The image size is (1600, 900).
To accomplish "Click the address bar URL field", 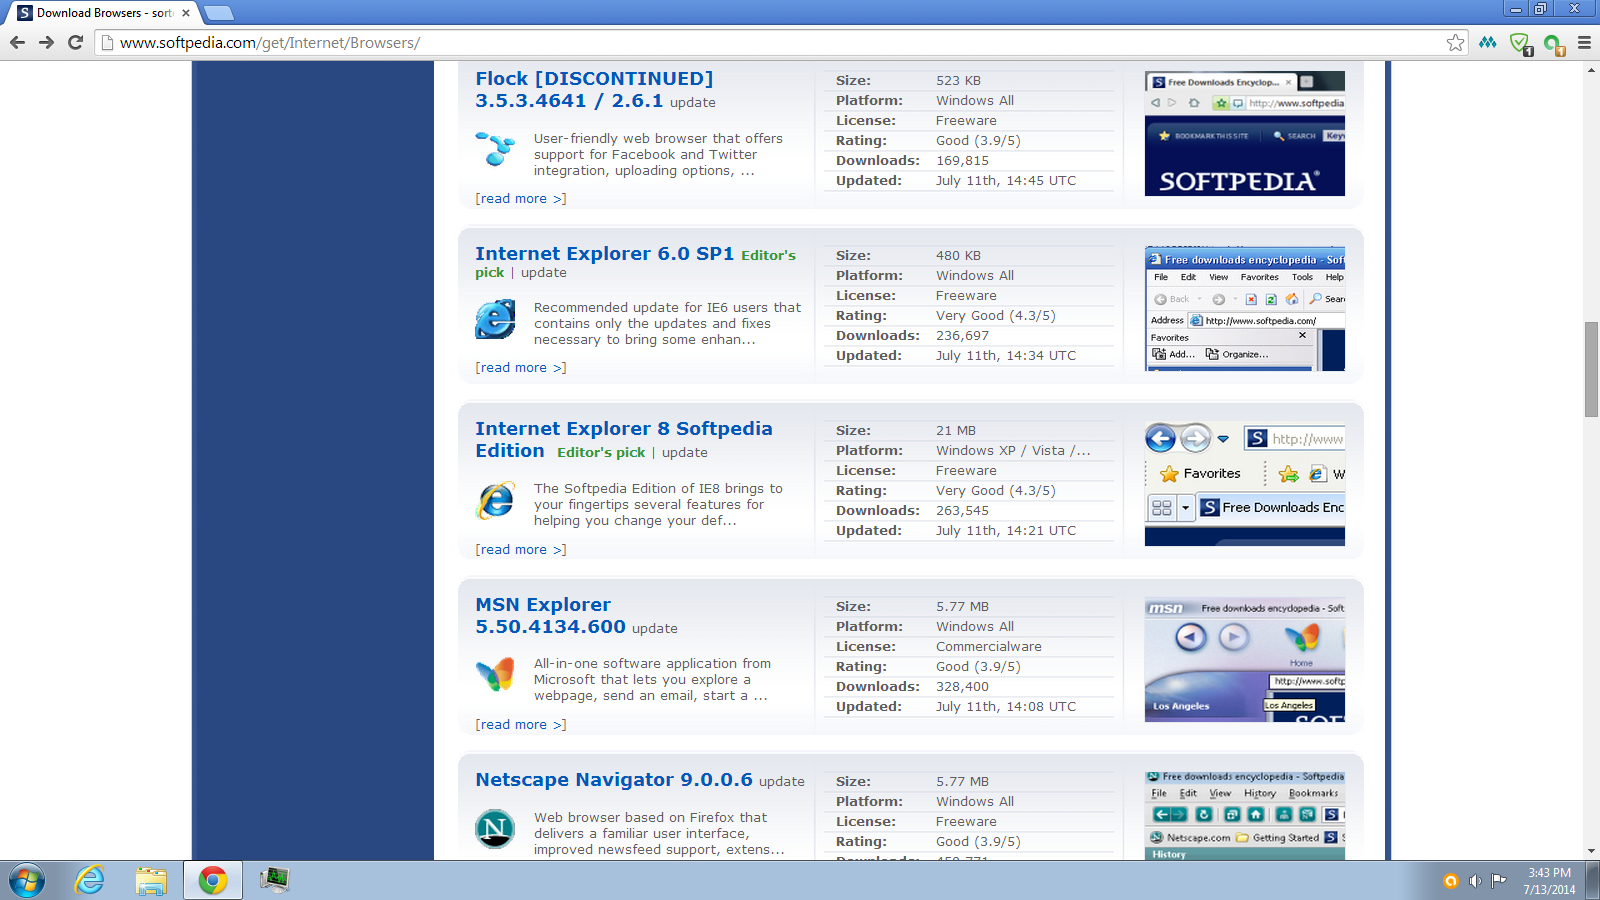I will click(700, 43).
